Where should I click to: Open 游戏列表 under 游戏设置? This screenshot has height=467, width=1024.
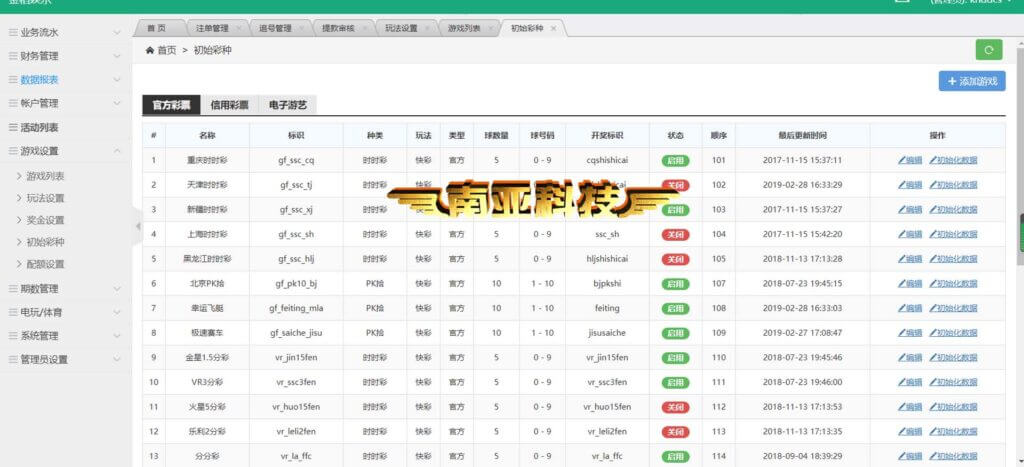click(x=45, y=176)
